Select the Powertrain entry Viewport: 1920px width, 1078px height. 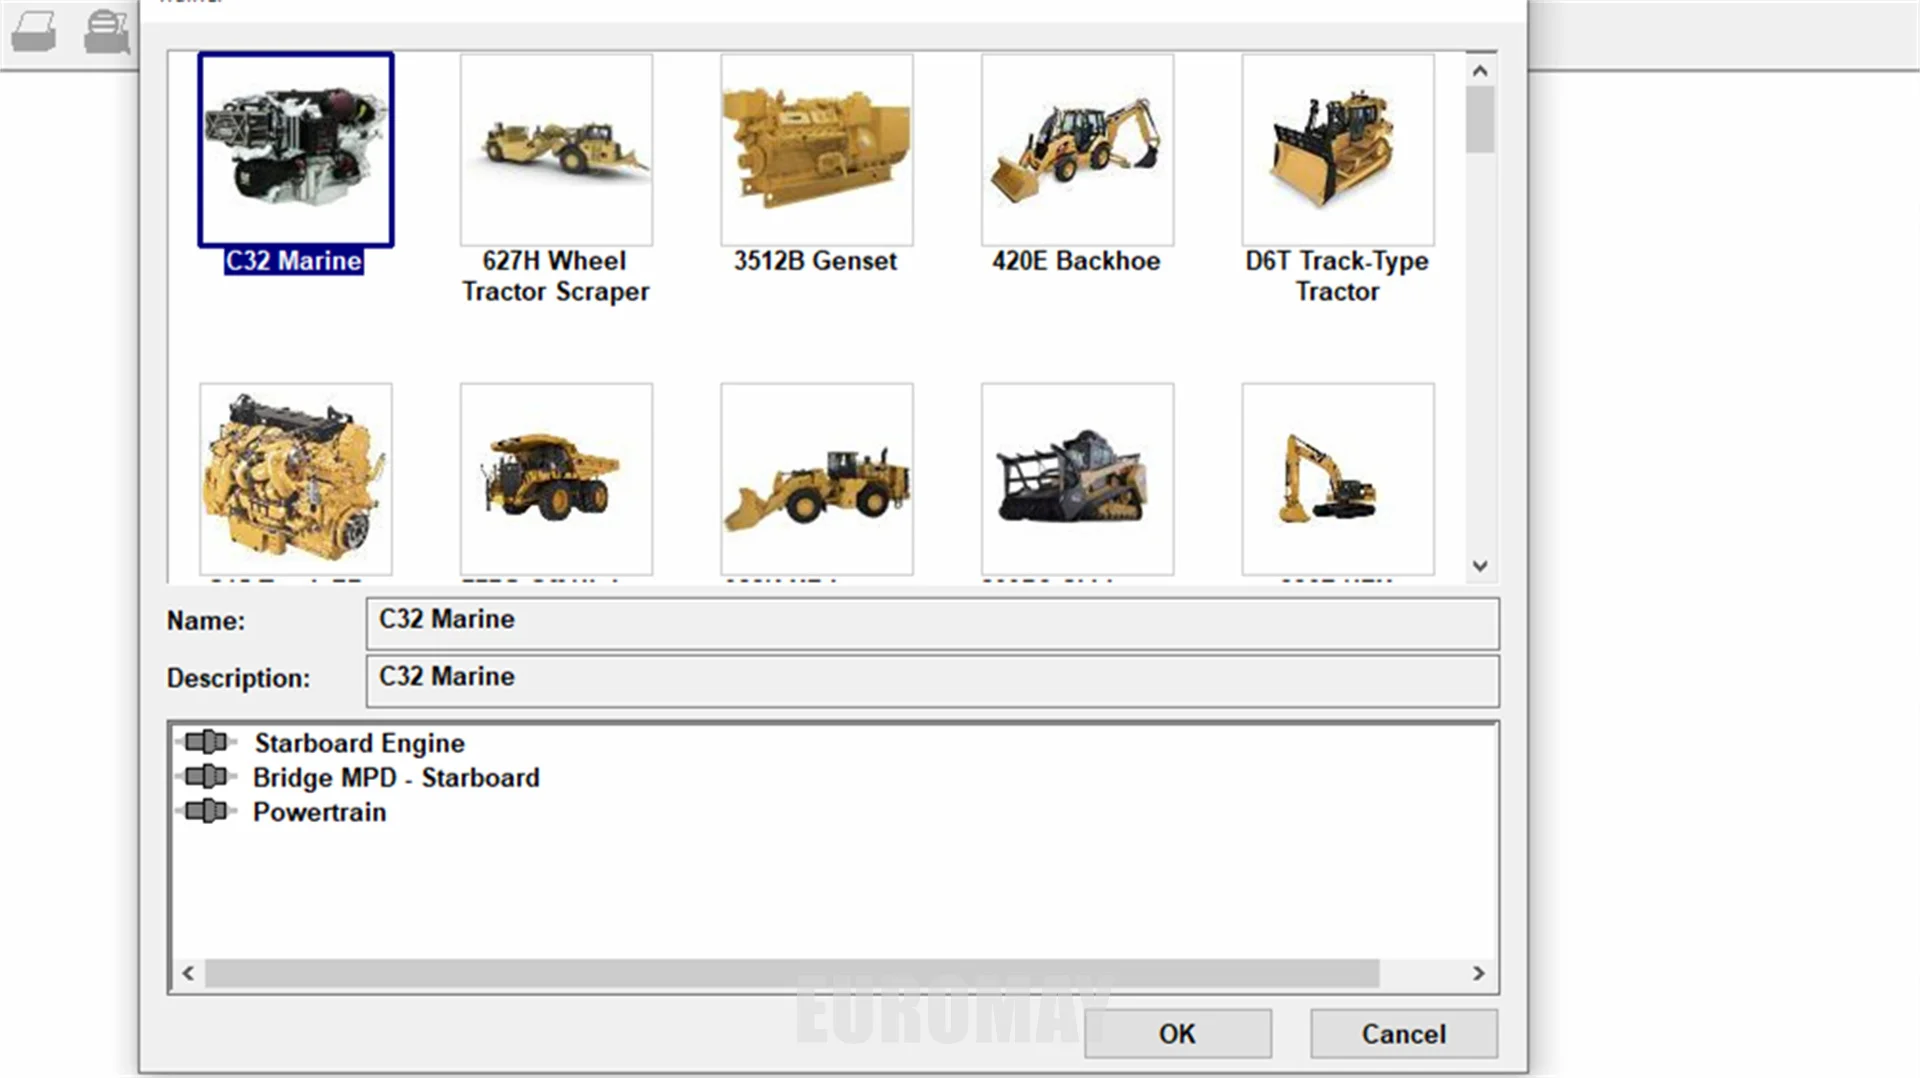click(x=319, y=812)
